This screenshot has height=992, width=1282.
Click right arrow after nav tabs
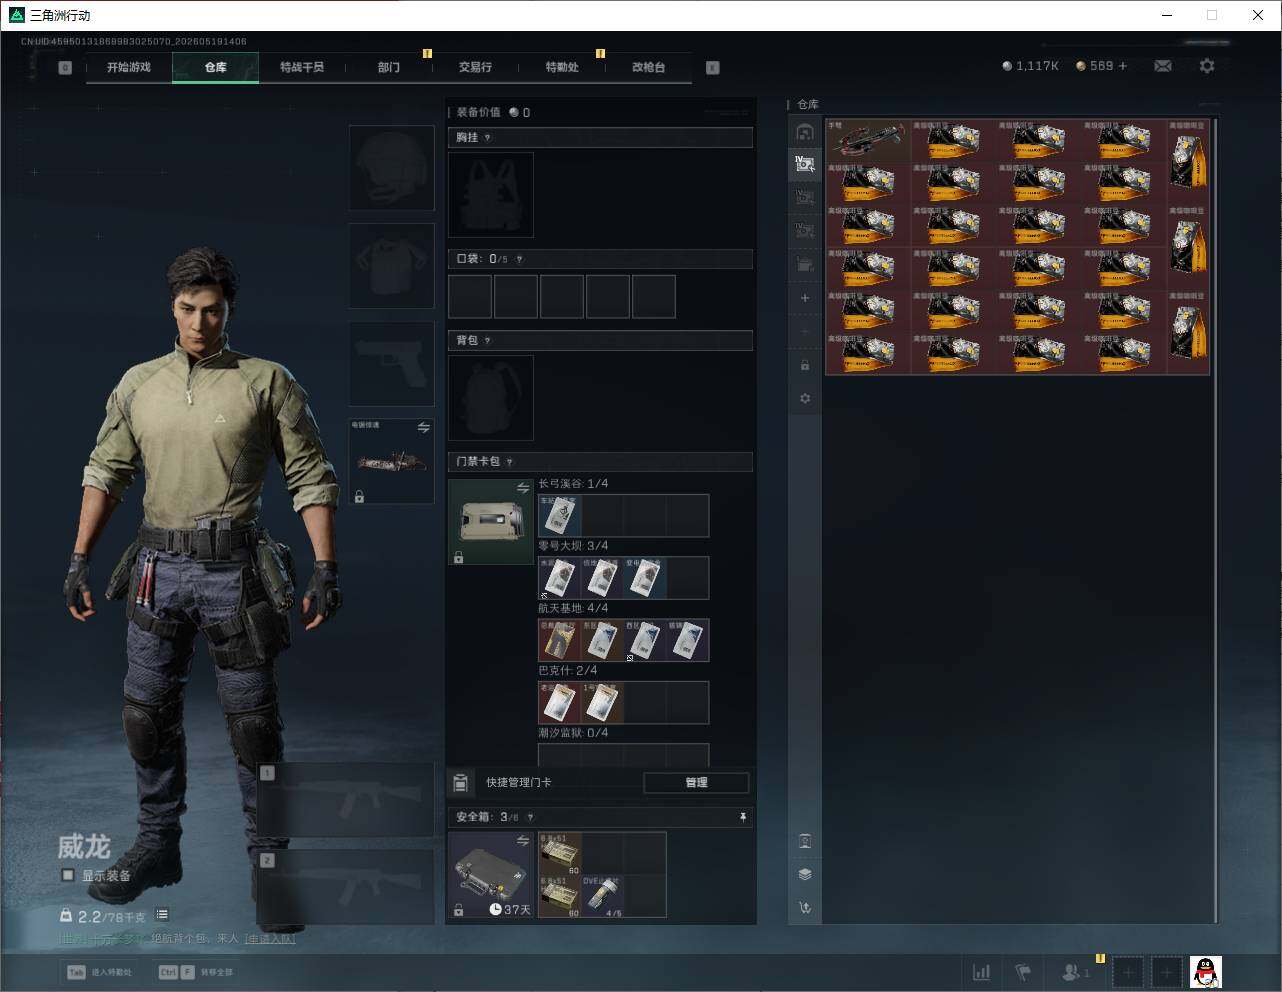click(x=713, y=67)
